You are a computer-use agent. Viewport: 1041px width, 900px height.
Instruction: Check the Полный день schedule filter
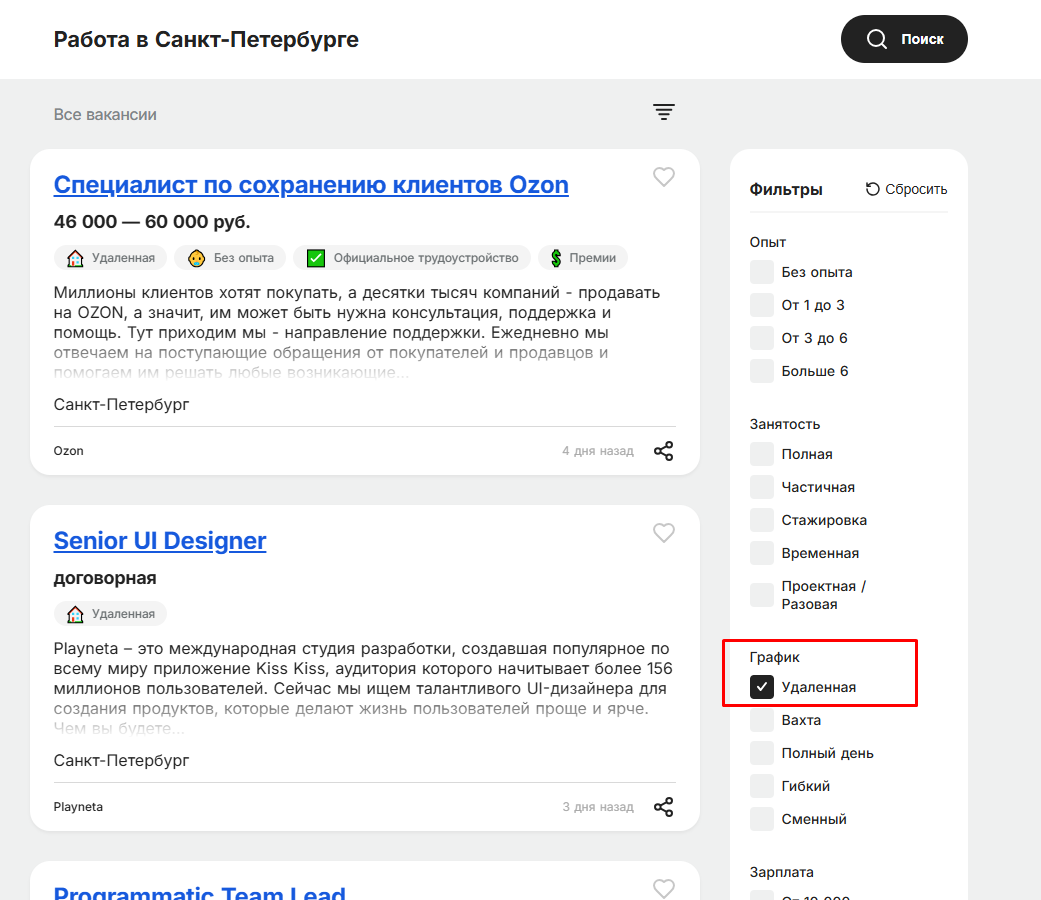pos(761,753)
